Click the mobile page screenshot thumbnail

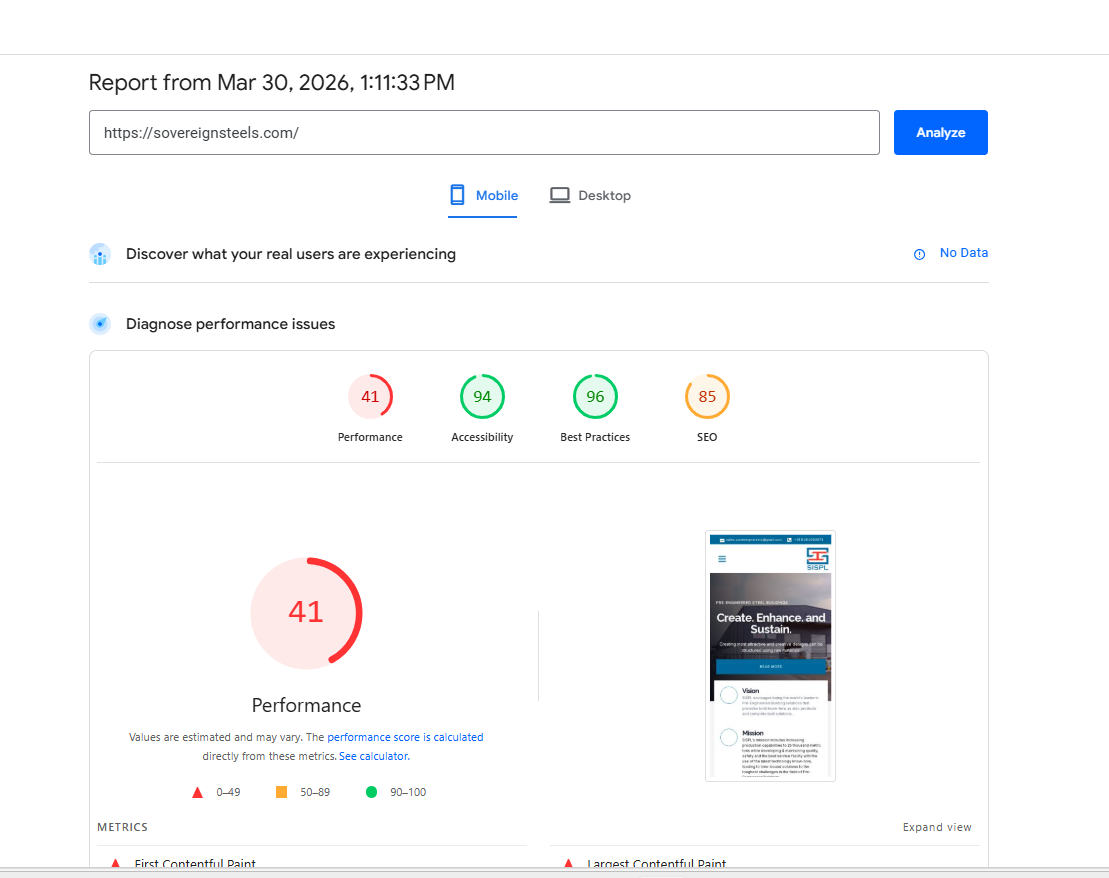point(770,655)
